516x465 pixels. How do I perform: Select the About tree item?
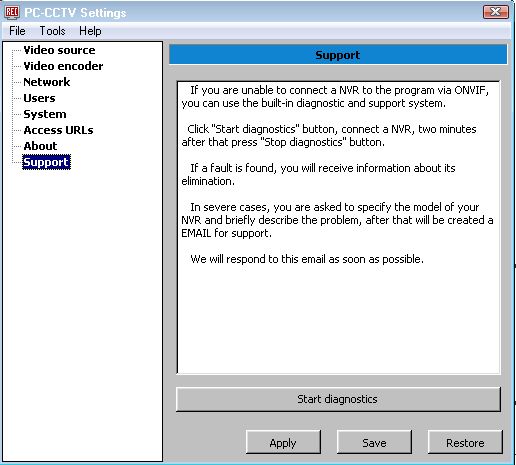[x=40, y=146]
